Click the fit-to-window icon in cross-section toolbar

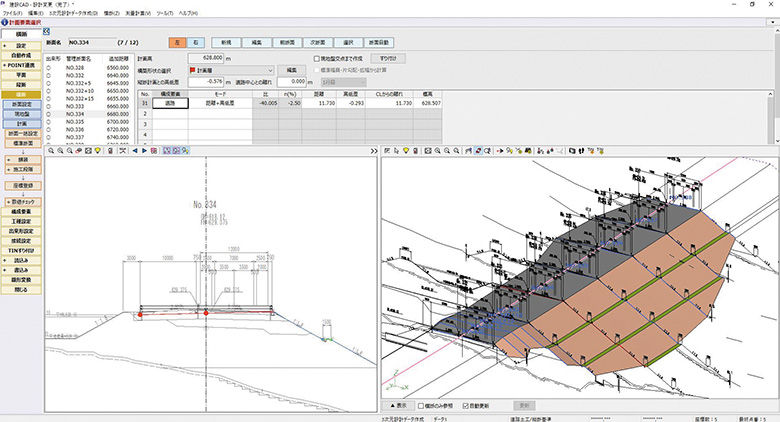tap(88, 151)
